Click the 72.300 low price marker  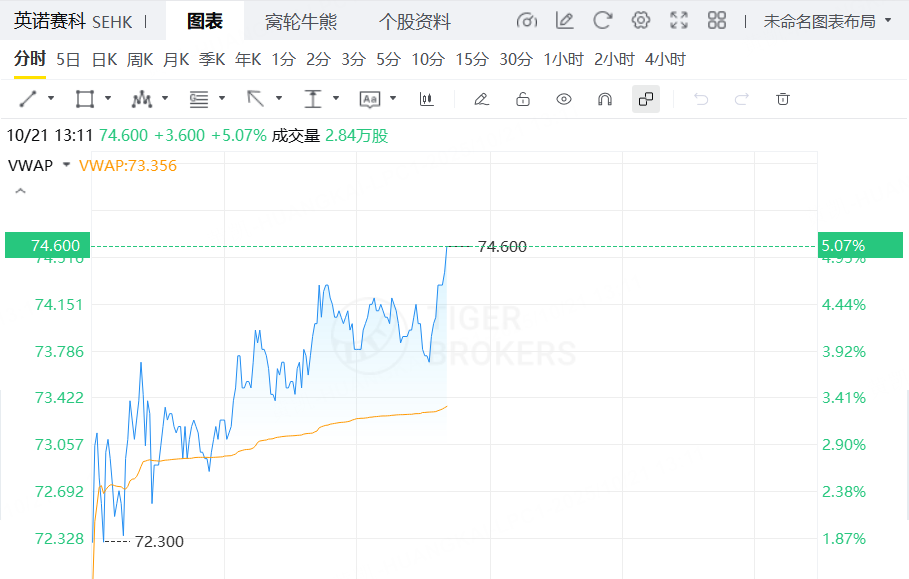159,541
